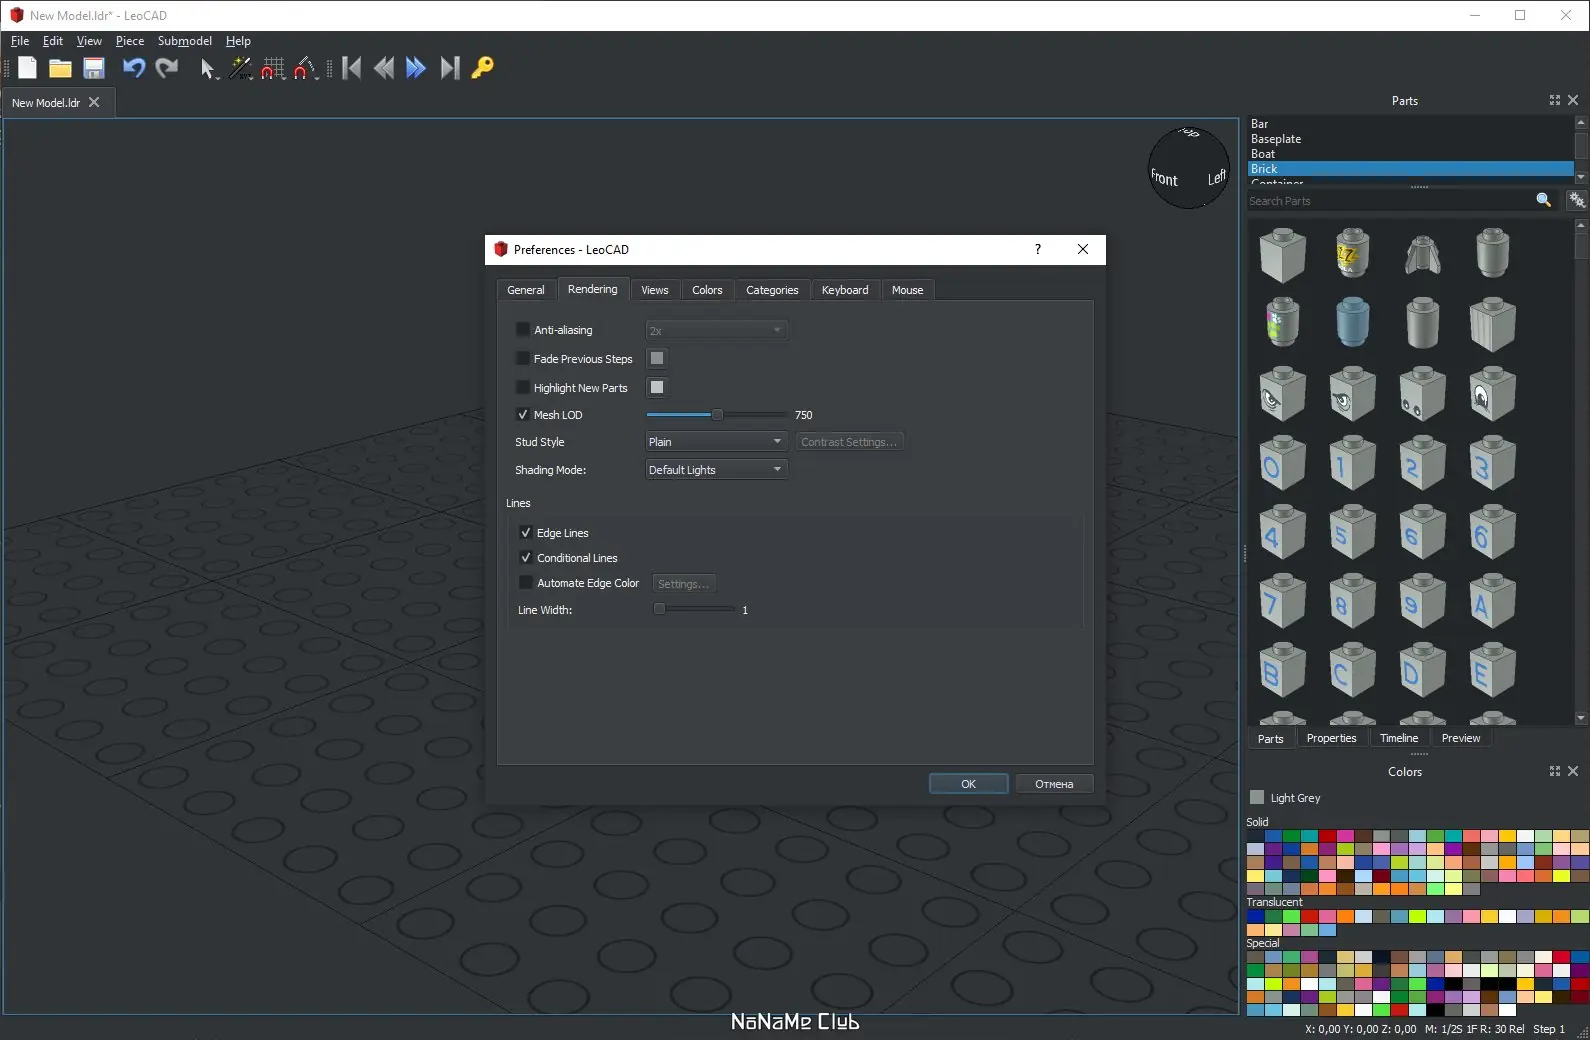Viewport: 1590px width, 1040px height.
Task: Open the Piece menu
Action: 130,41
